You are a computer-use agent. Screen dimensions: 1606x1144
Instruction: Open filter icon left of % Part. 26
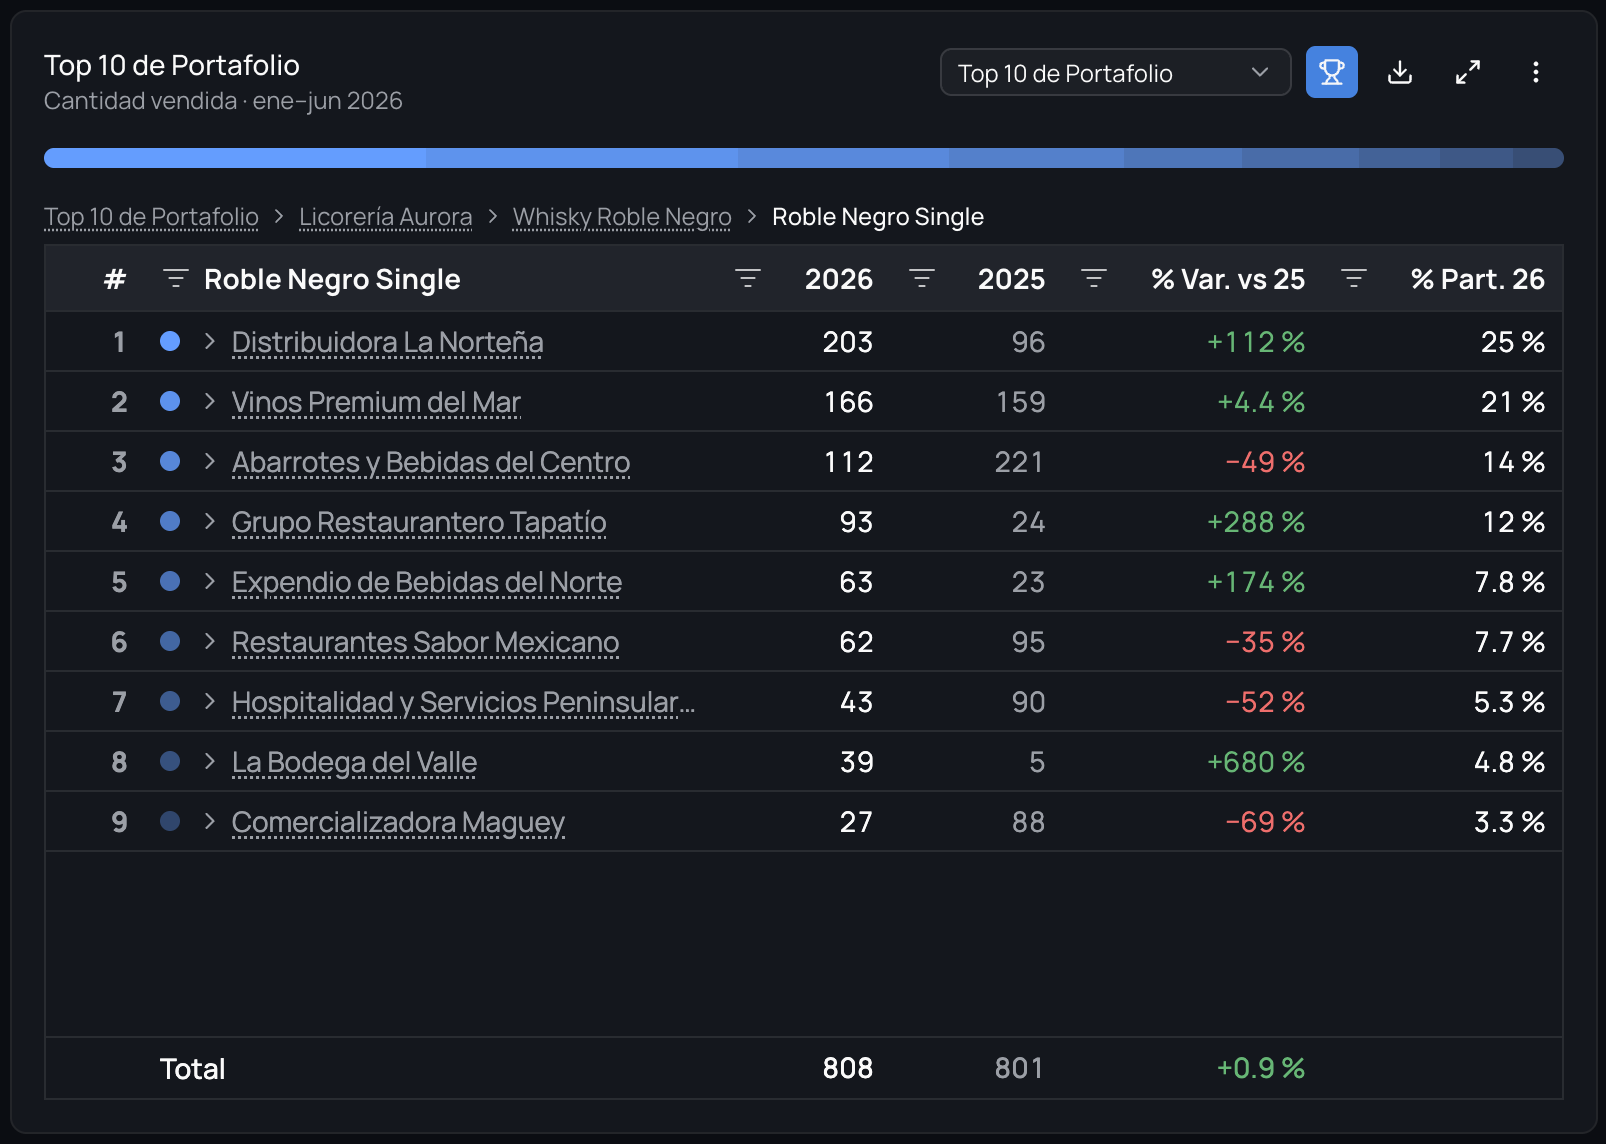[x=1354, y=279]
